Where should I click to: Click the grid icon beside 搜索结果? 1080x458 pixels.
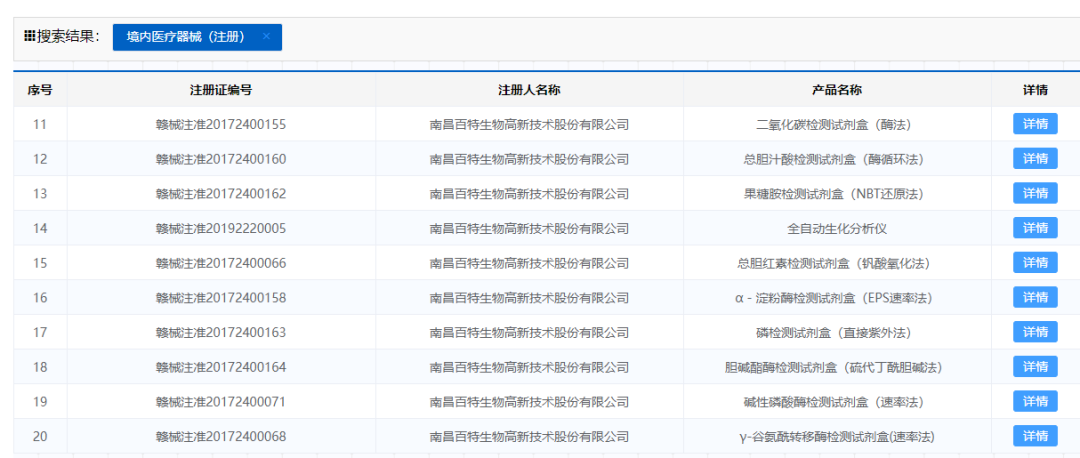(x=30, y=37)
